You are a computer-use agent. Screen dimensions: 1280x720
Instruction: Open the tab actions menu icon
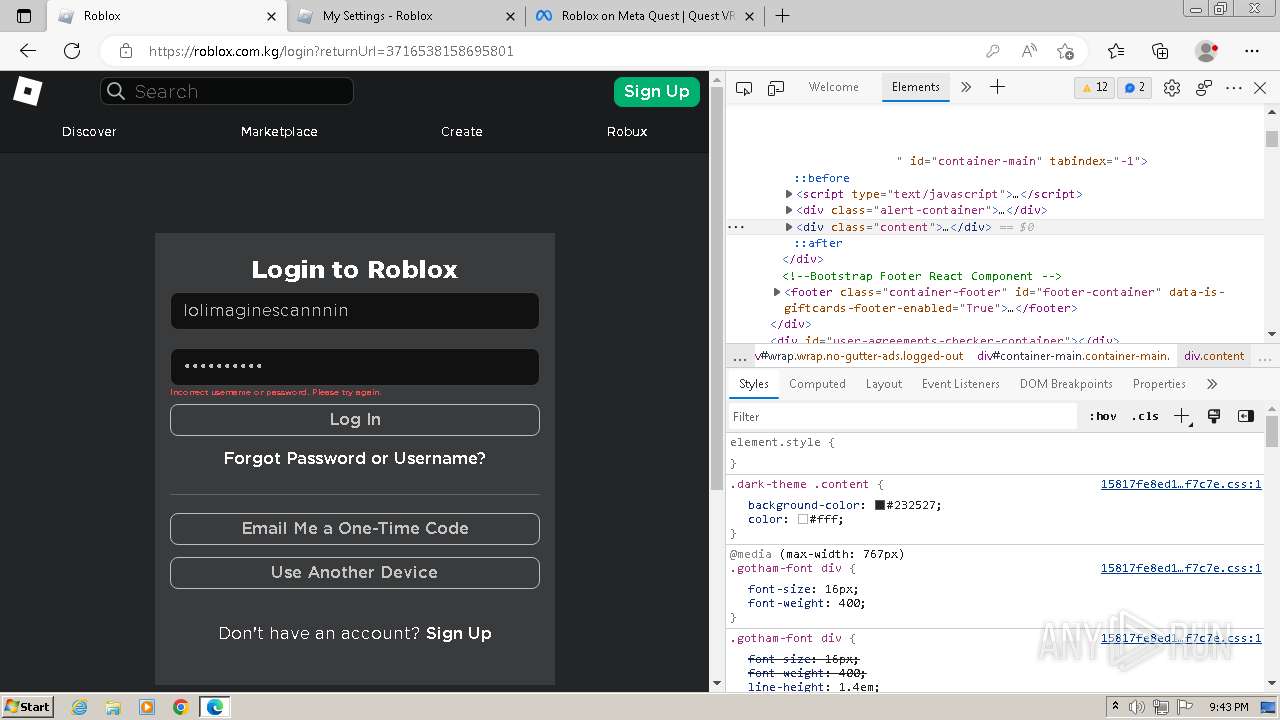[x=25, y=16]
